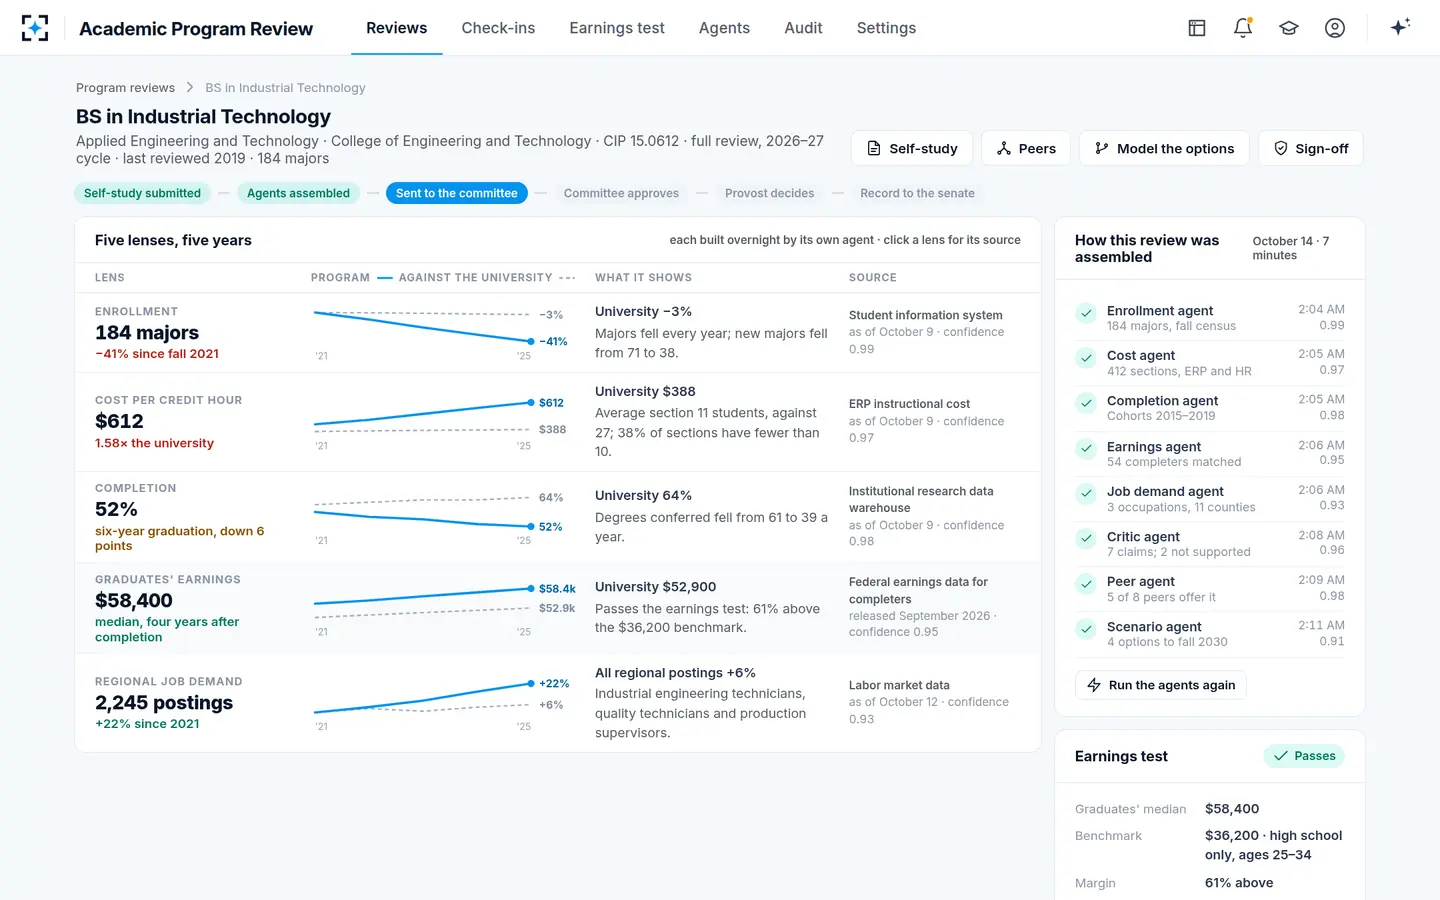This screenshot has height=900, width=1440.
Task: Select the Agents assembled step
Action: (x=298, y=193)
